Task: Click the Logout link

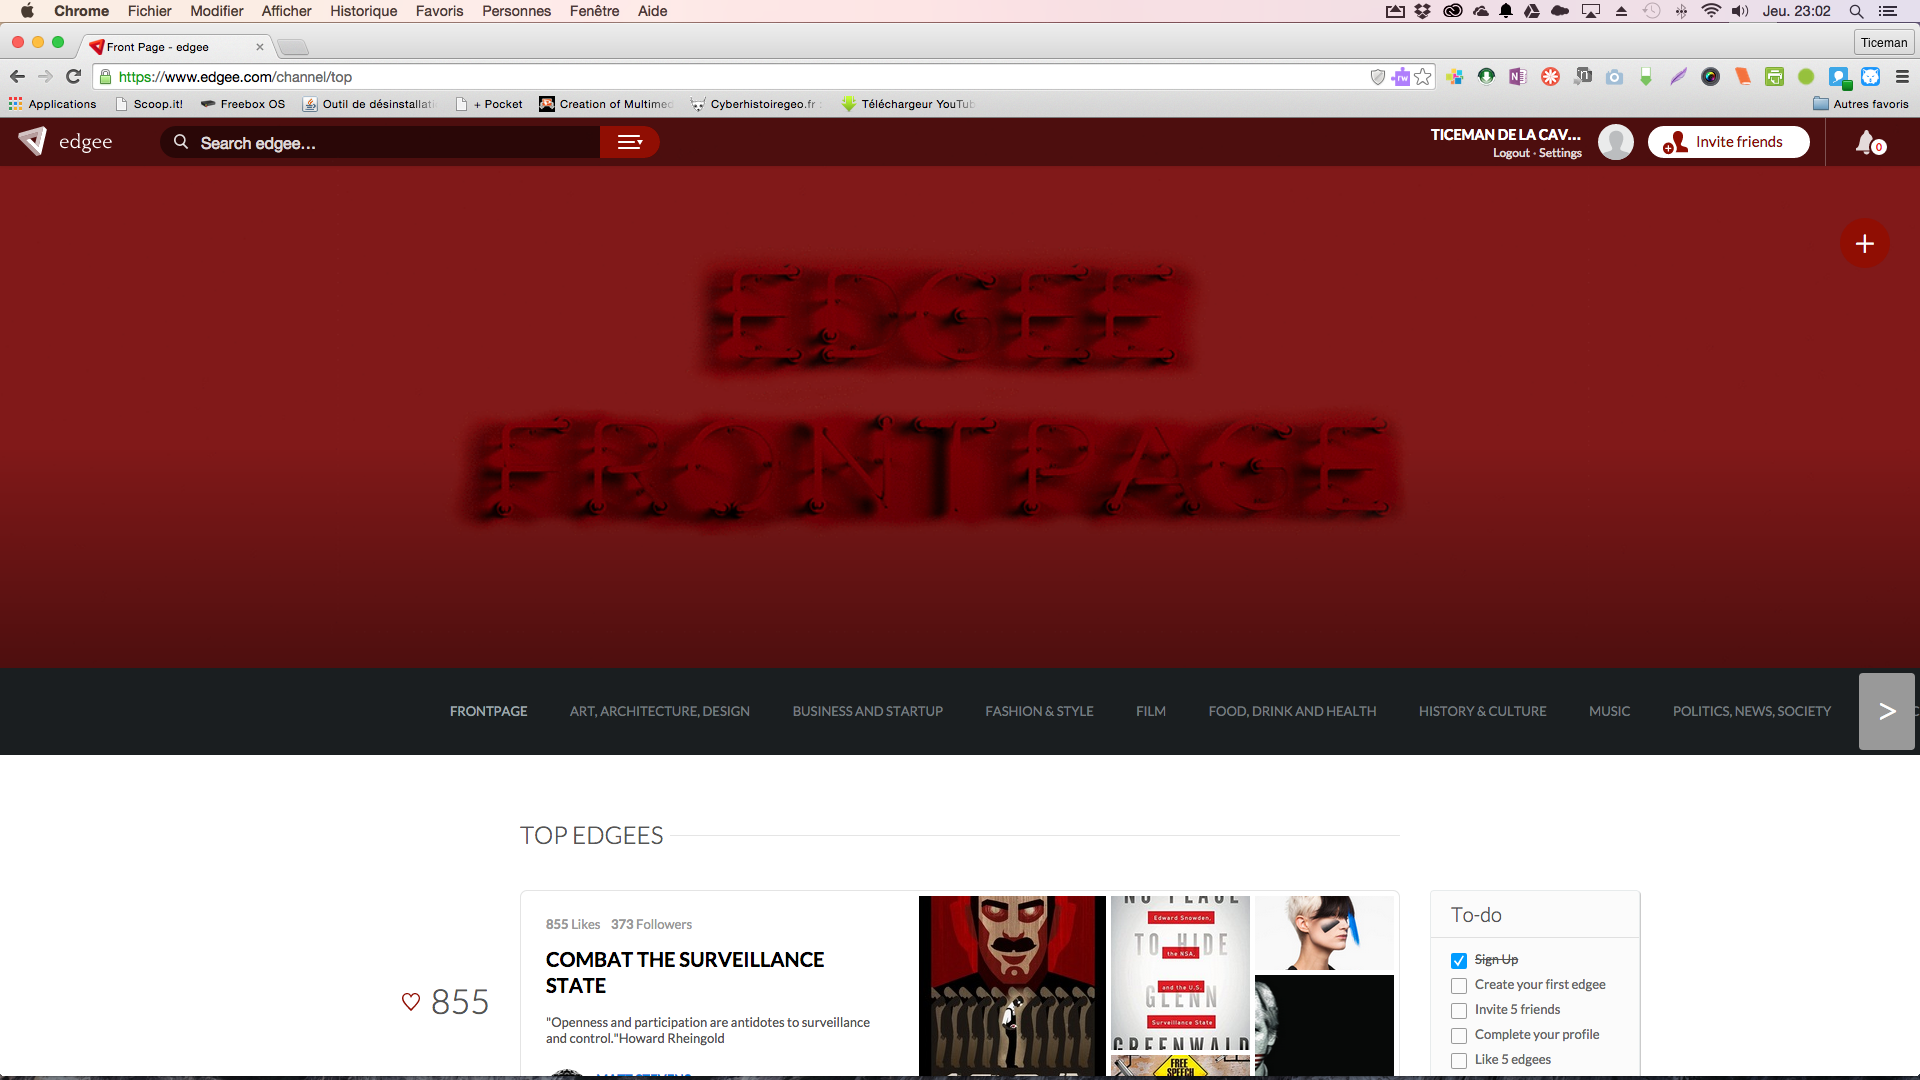Action: coord(1510,153)
